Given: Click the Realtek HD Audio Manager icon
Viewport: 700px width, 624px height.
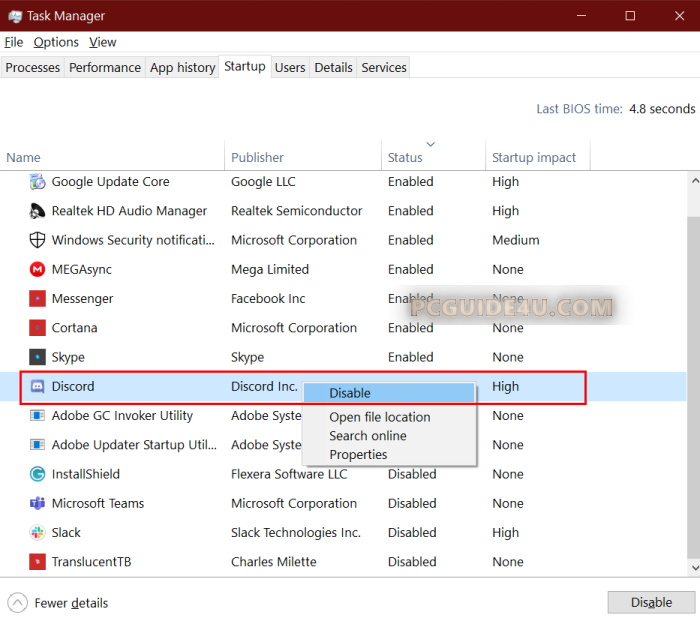Looking at the screenshot, I should tap(37, 211).
